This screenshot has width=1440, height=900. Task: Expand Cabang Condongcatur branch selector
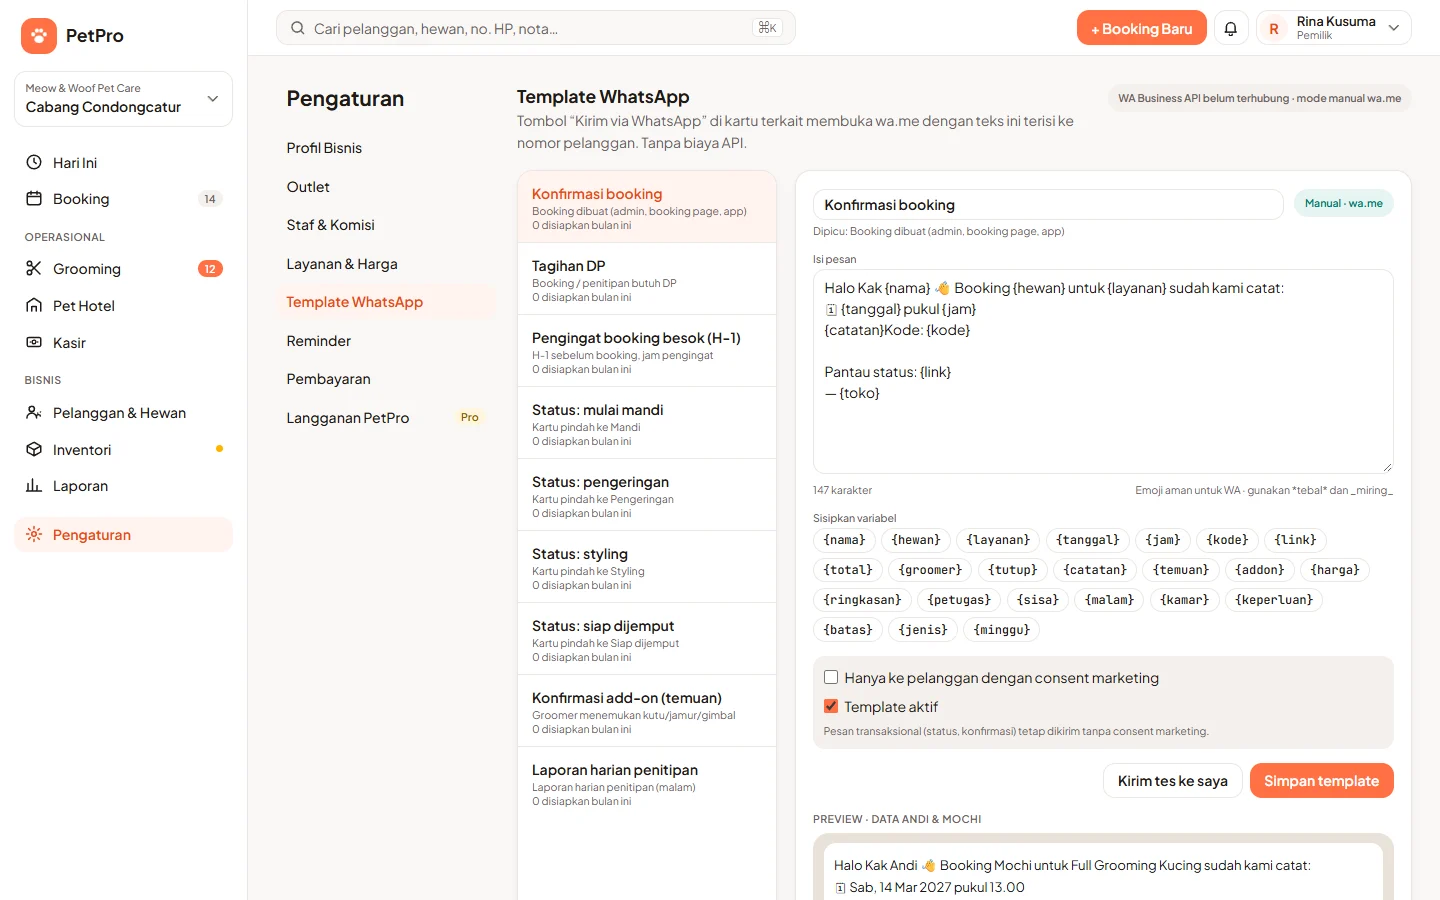pos(123,99)
